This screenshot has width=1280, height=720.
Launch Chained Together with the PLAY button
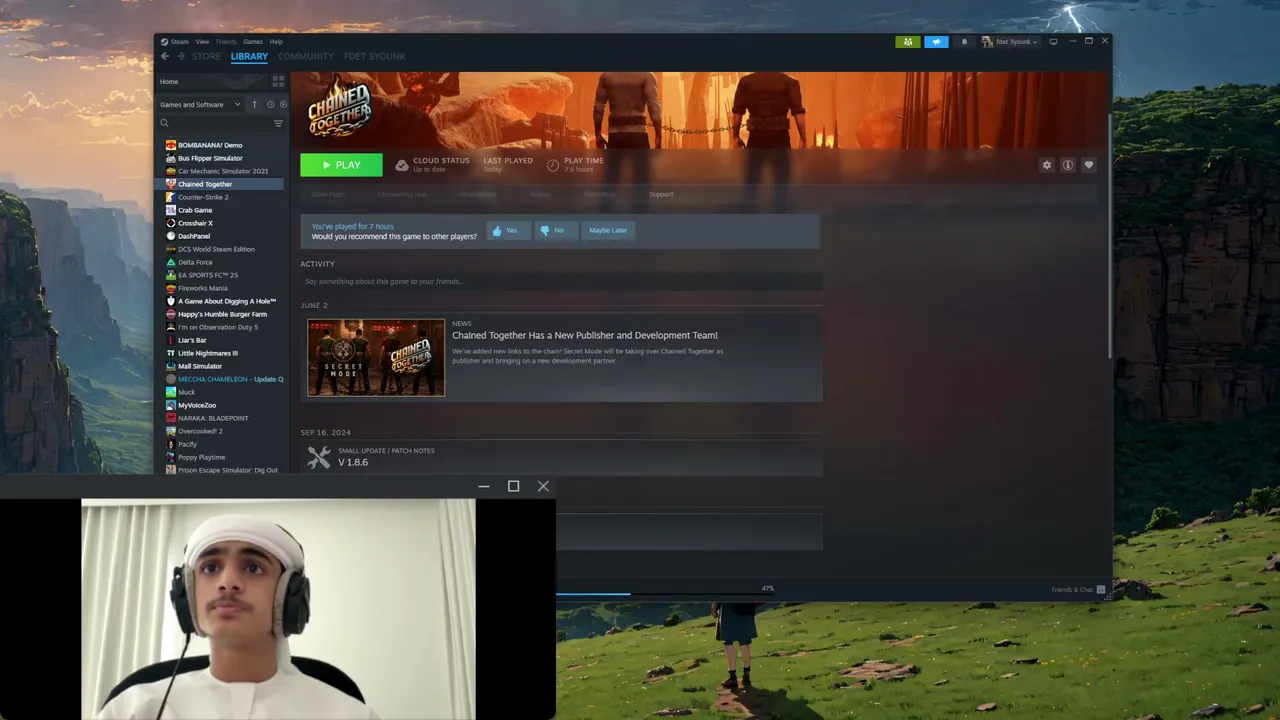[x=341, y=165]
